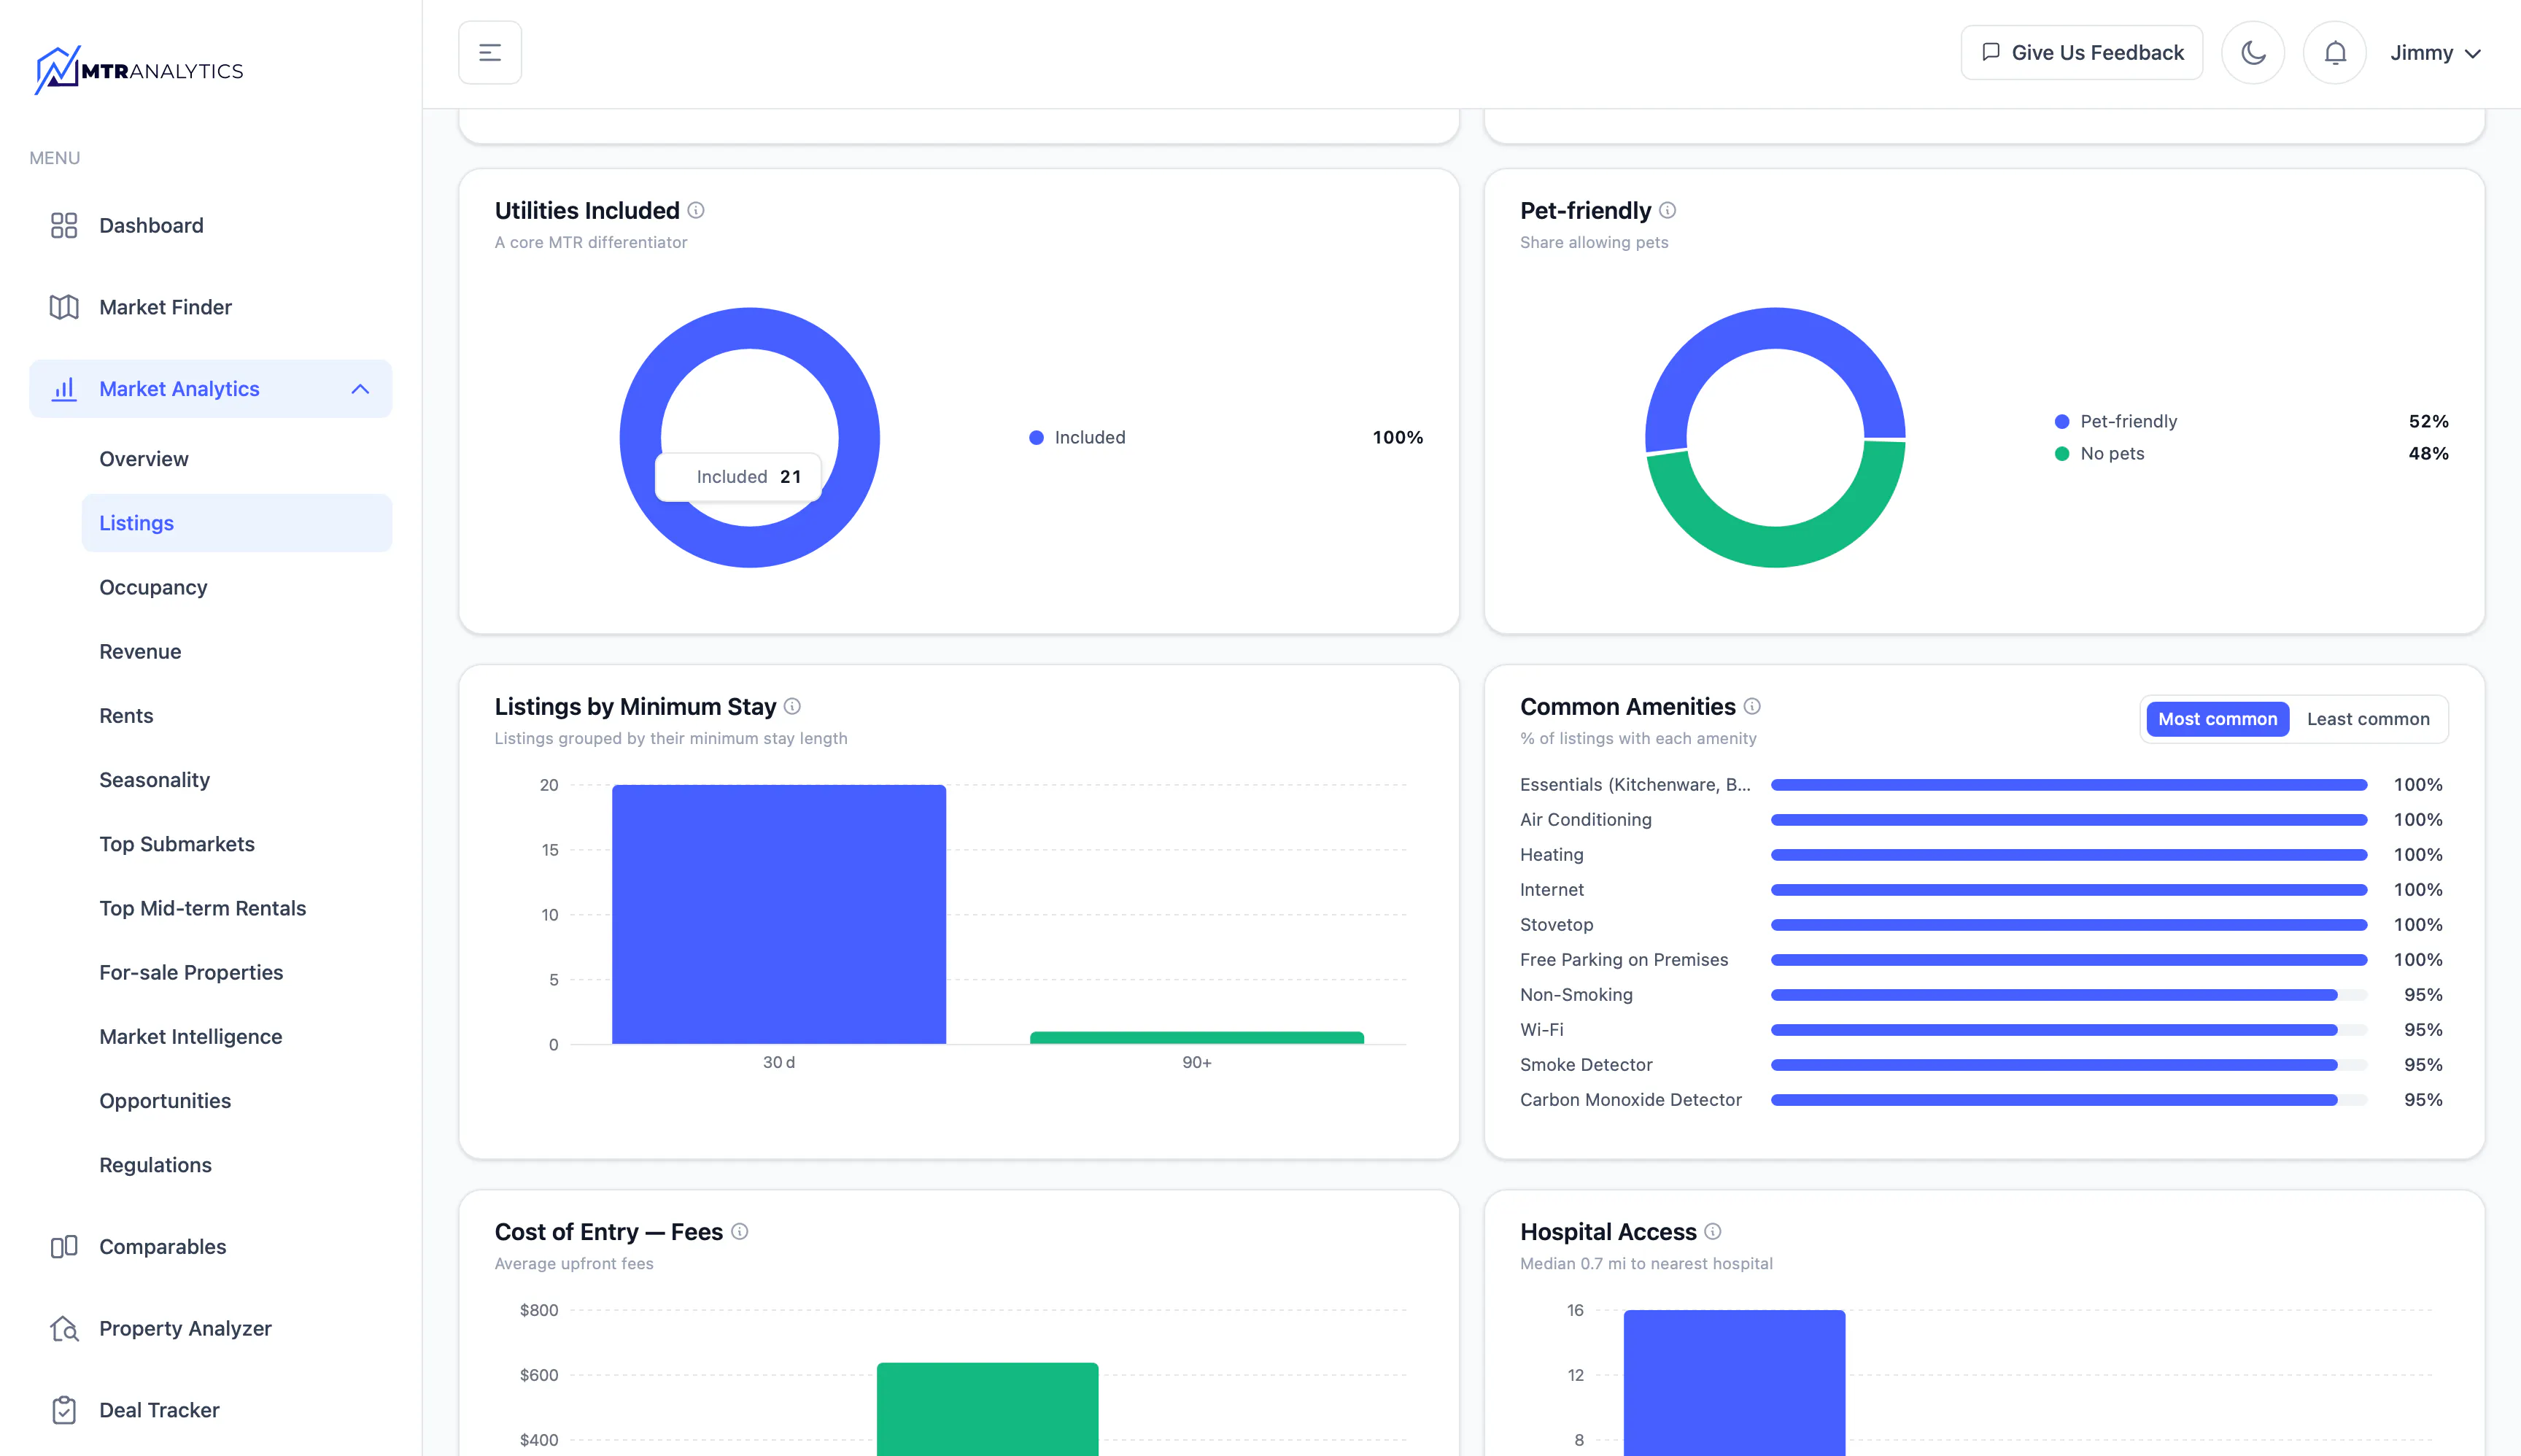Click the Air Conditioning amenity progress bar
The width and height of the screenshot is (2521, 1456).
2068,820
